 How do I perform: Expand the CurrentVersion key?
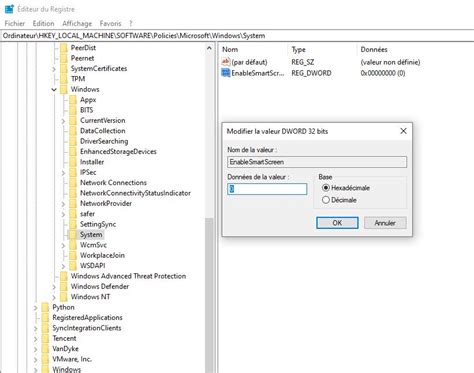[63, 121]
